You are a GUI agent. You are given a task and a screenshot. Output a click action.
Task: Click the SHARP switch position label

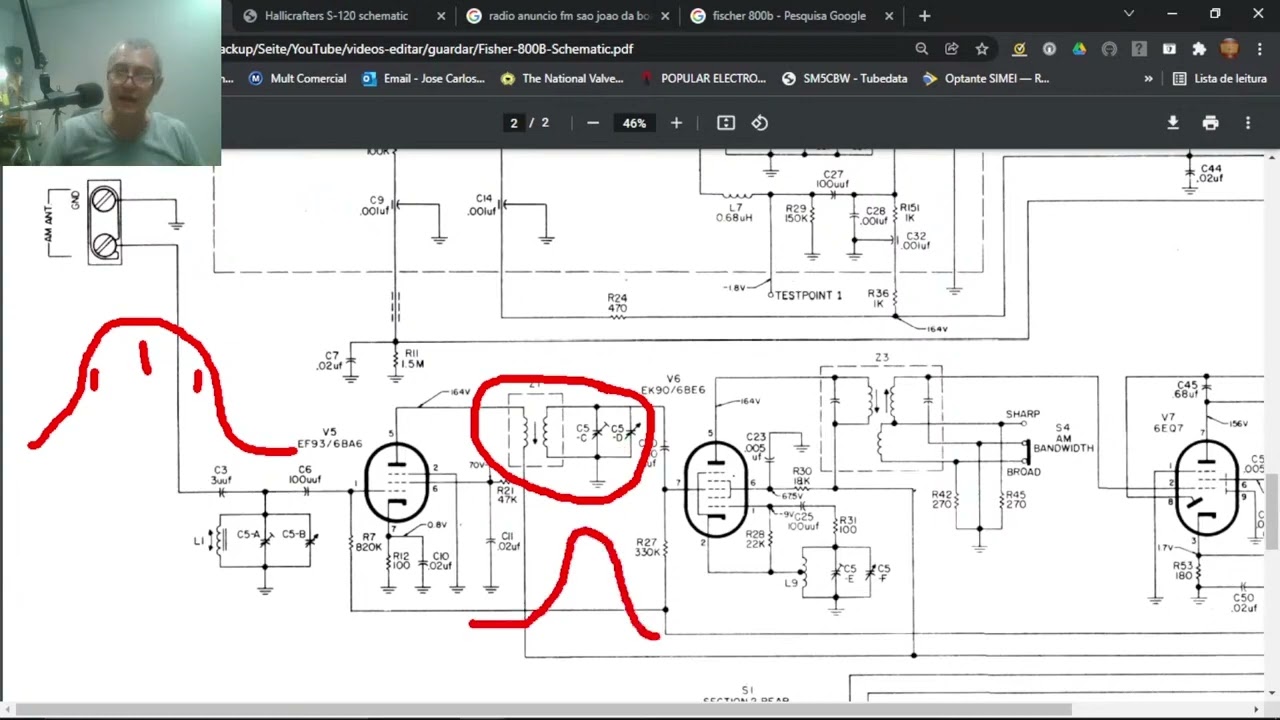(x=1023, y=414)
